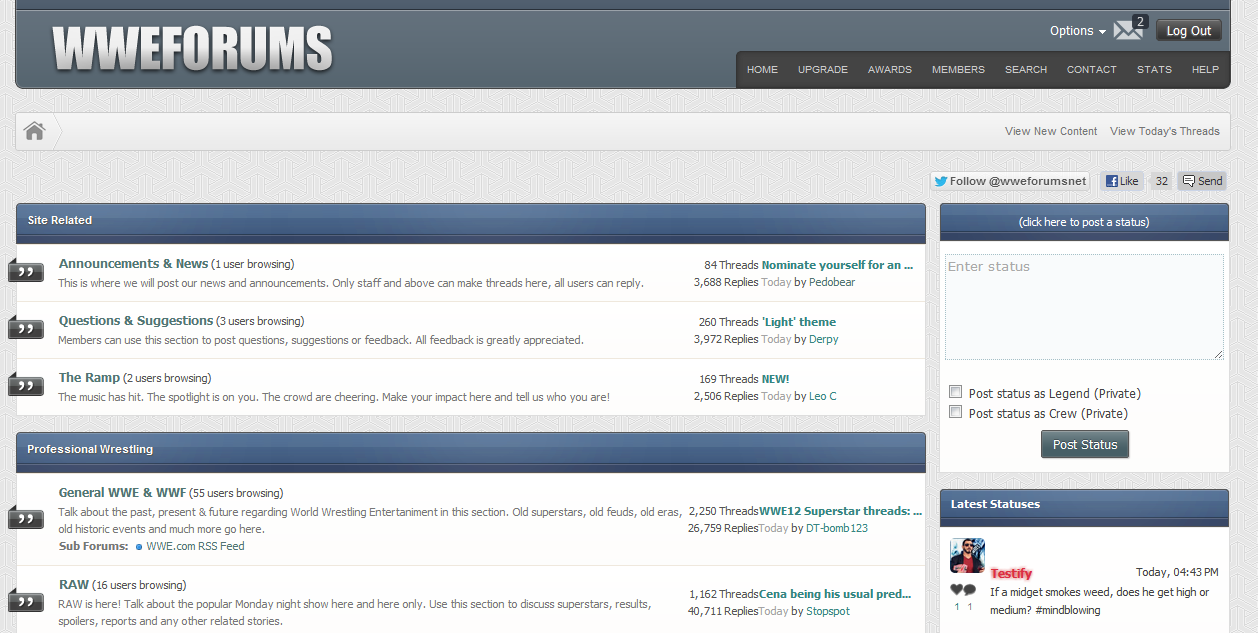Screen dimensions: 1258x633
Task: Click the Questions & Suggestions forum quote icon
Action: pyautogui.click(x=26, y=328)
